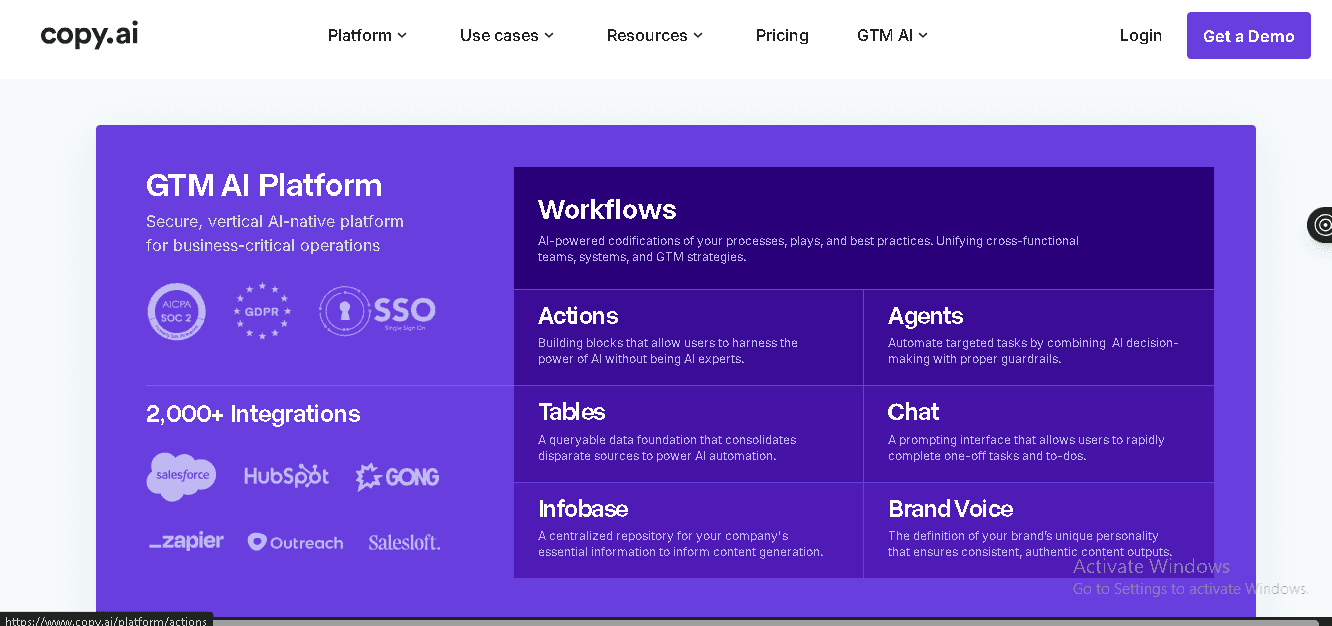
Task: Click the Gong integration logo
Action: 397,477
